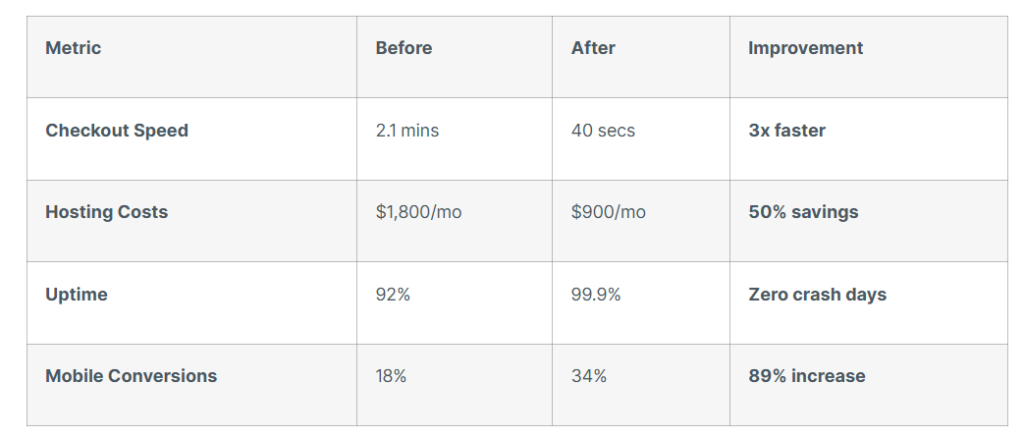This screenshot has height=437, width=1024.
Task: Click the 89% increase cell
Action: [x=807, y=376]
